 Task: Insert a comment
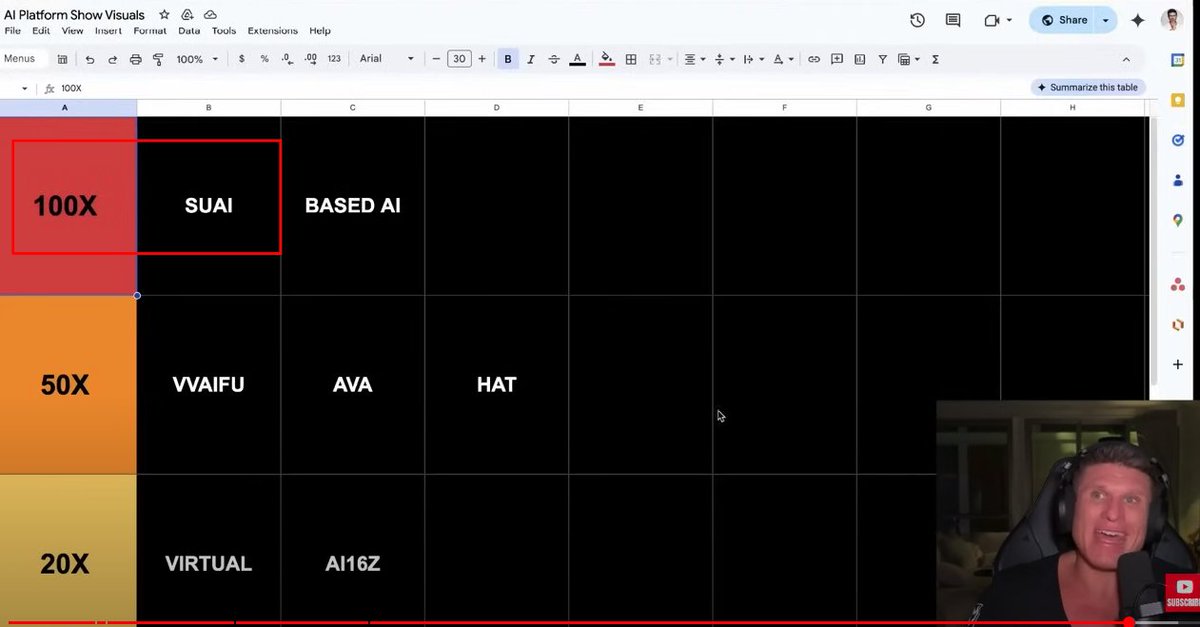(x=837, y=59)
